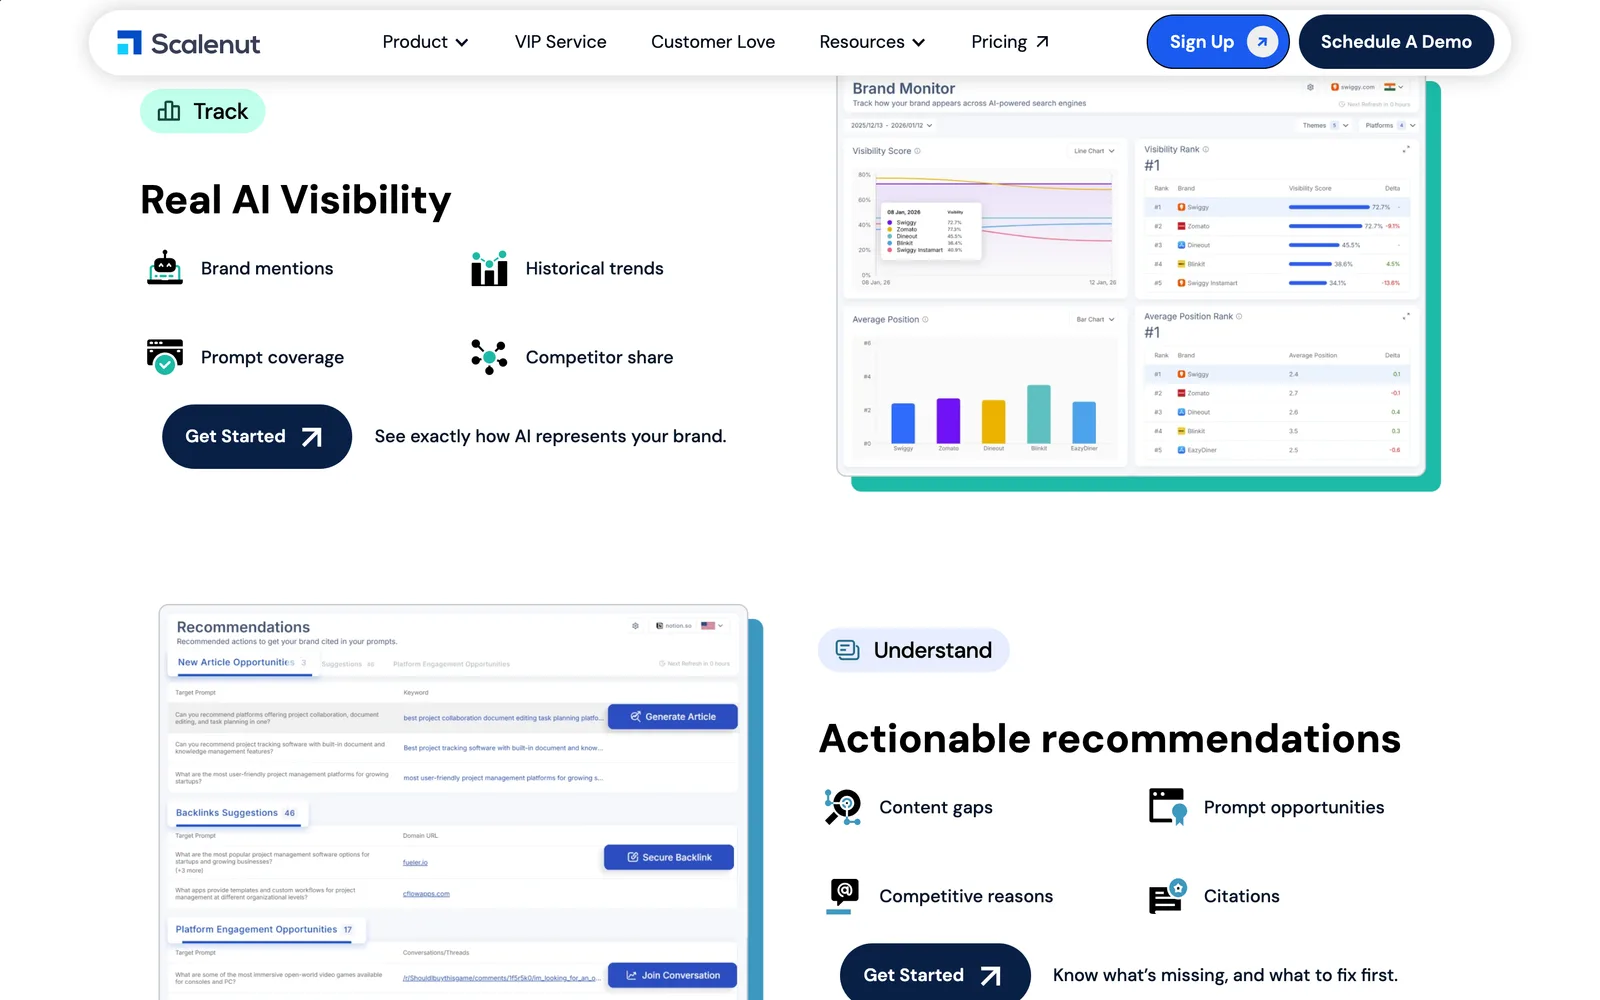Click Get Started under Real AI Visibility
The height and width of the screenshot is (1000, 1600).
[x=257, y=437]
